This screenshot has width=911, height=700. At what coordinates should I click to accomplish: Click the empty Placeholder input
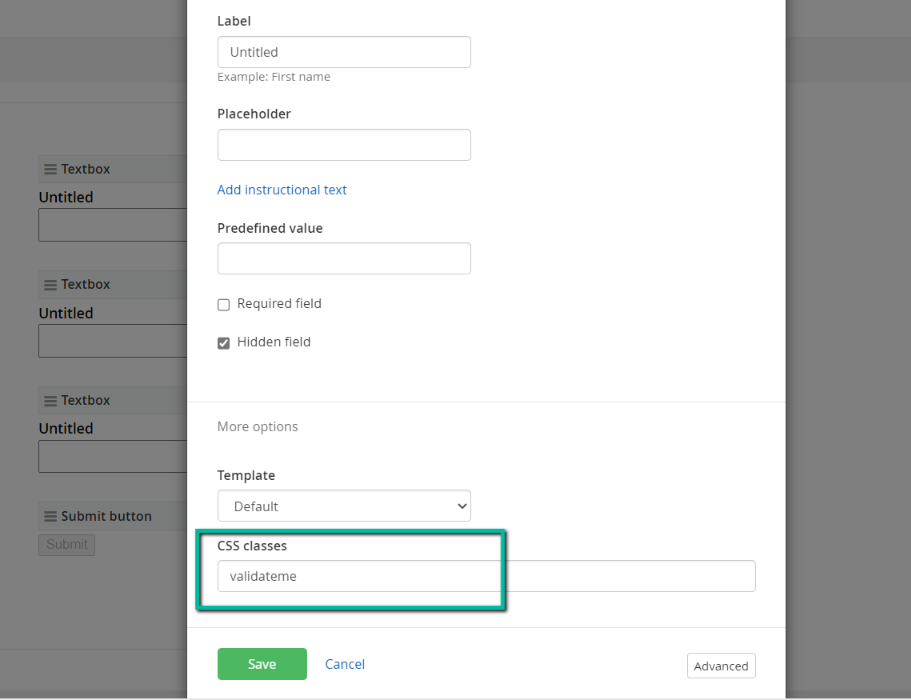tap(344, 144)
